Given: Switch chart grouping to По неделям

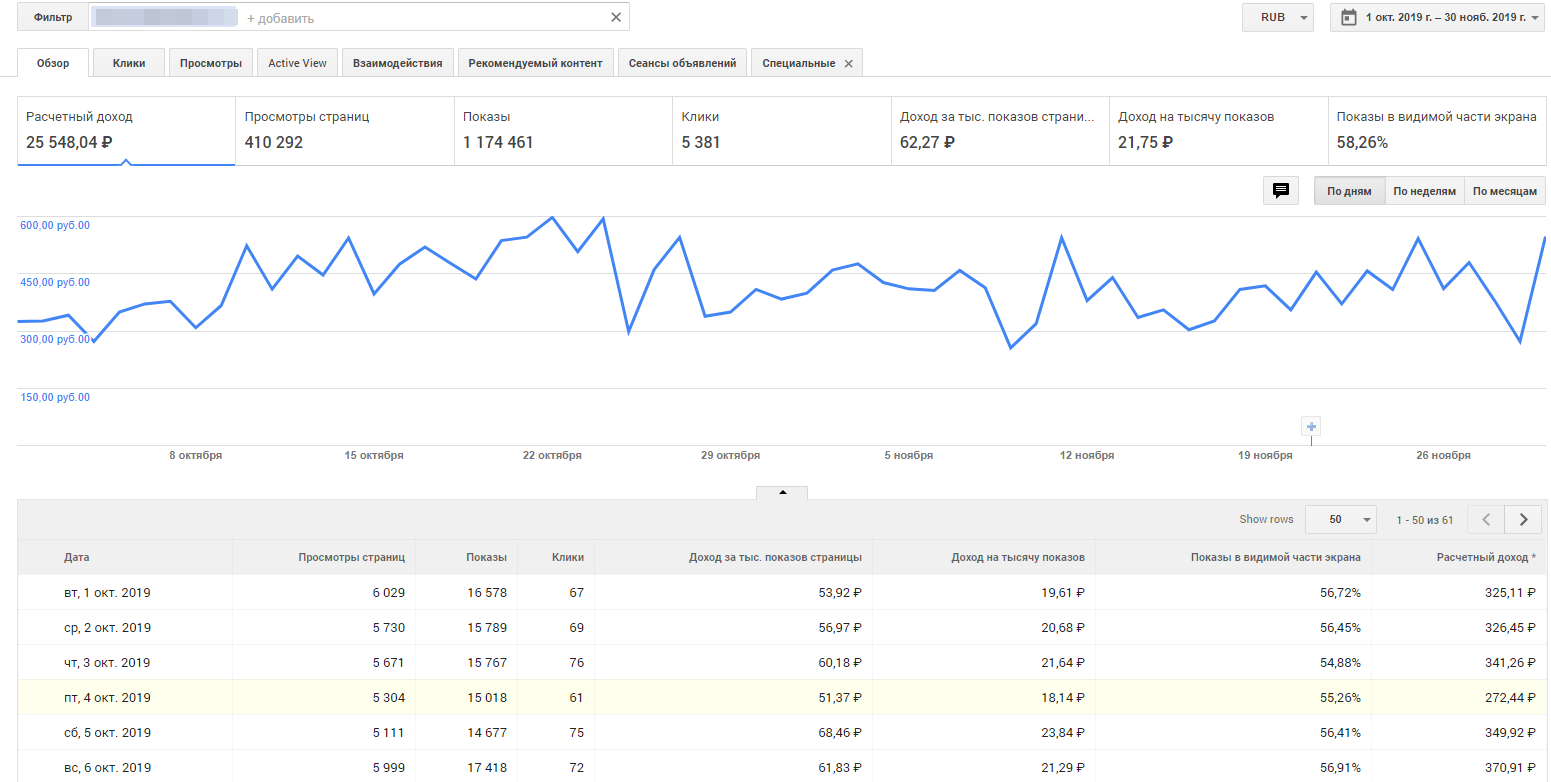Looking at the screenshot, I should pos(1424,191).
